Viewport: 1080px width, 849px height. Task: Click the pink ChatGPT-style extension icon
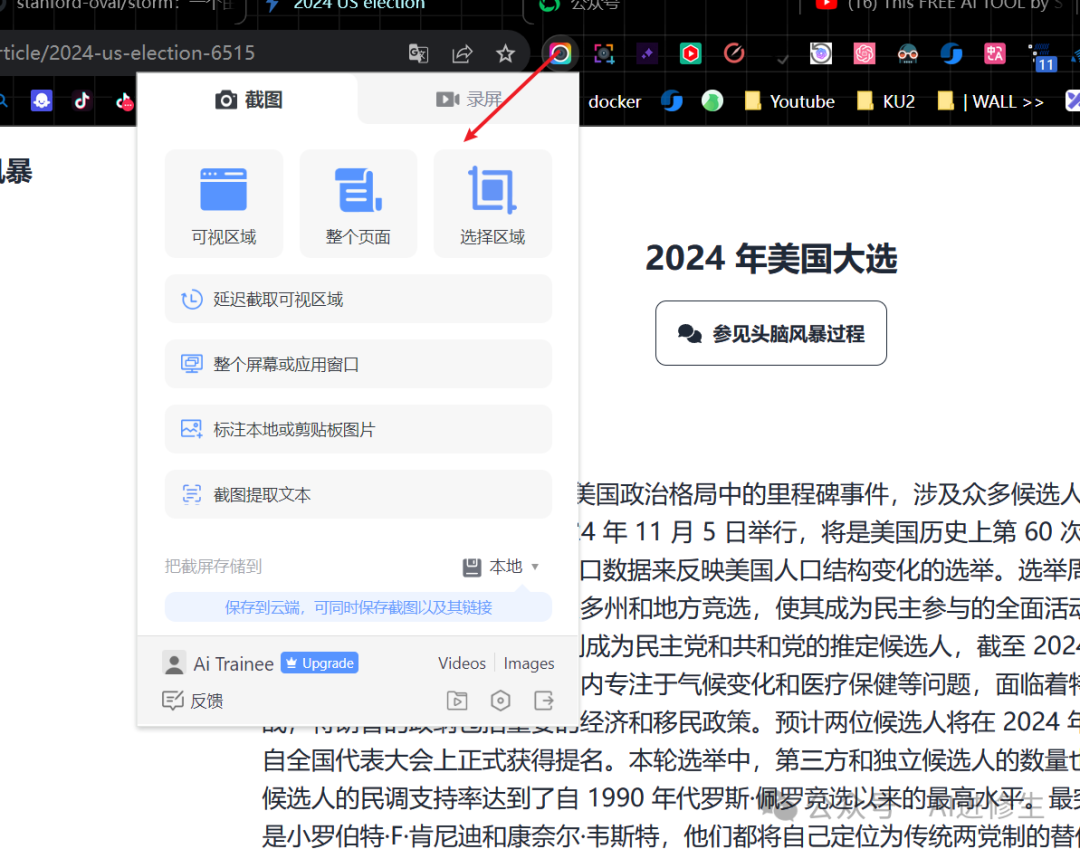pos(864,53)
